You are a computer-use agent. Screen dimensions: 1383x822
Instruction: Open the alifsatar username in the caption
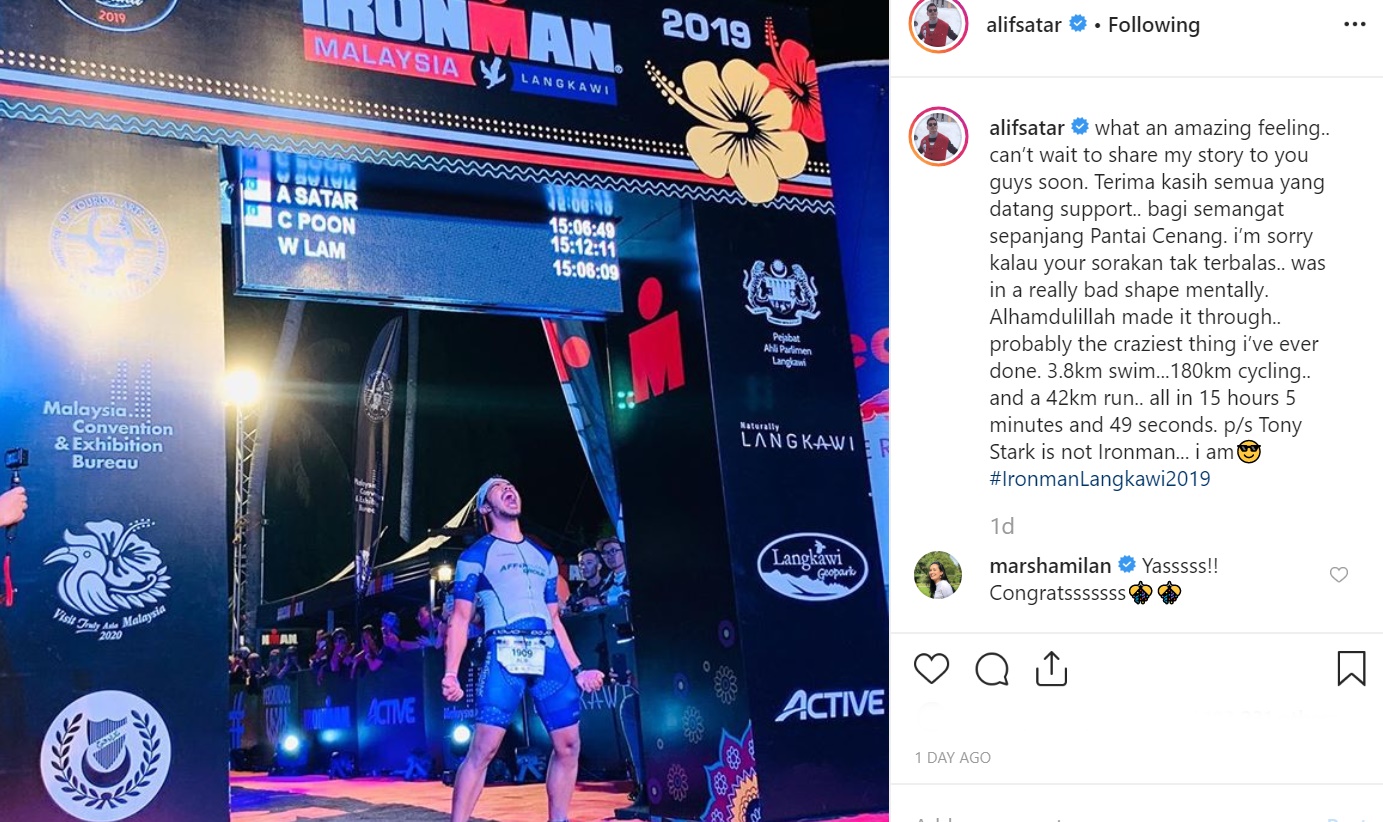click(1026, 128)
